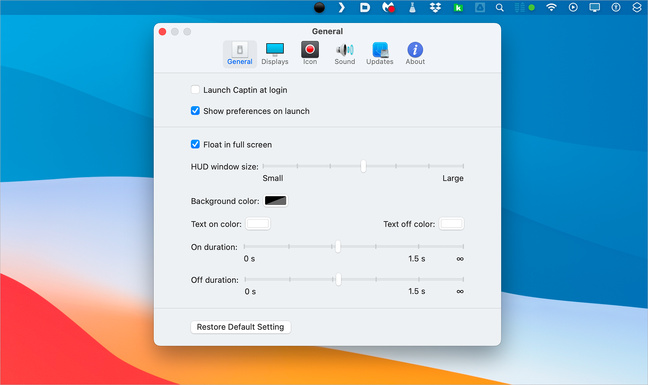Click the Off duration slider thumb
The height and width of the screenshot is (385, 648).
pos(338,279)
